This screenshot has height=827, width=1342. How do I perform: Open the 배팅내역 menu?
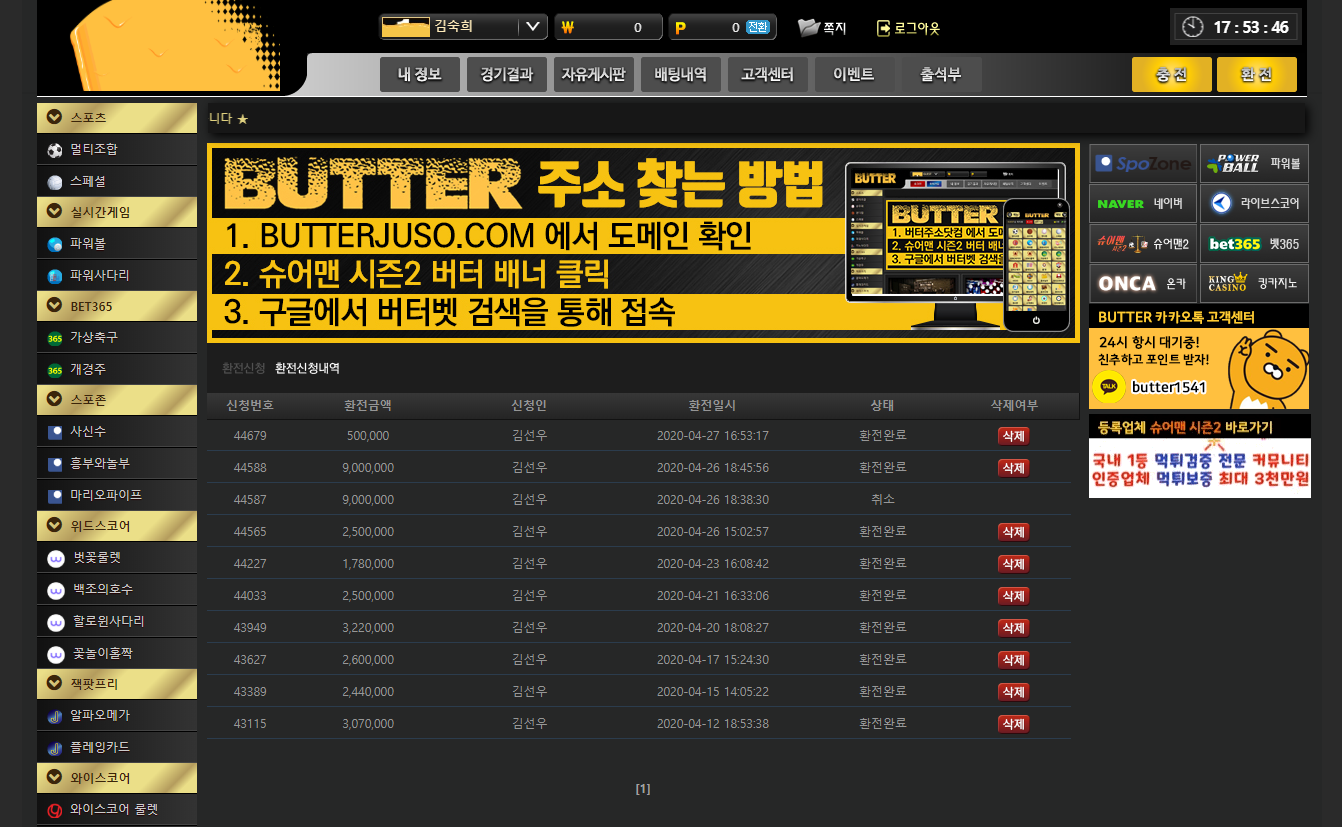680,74
